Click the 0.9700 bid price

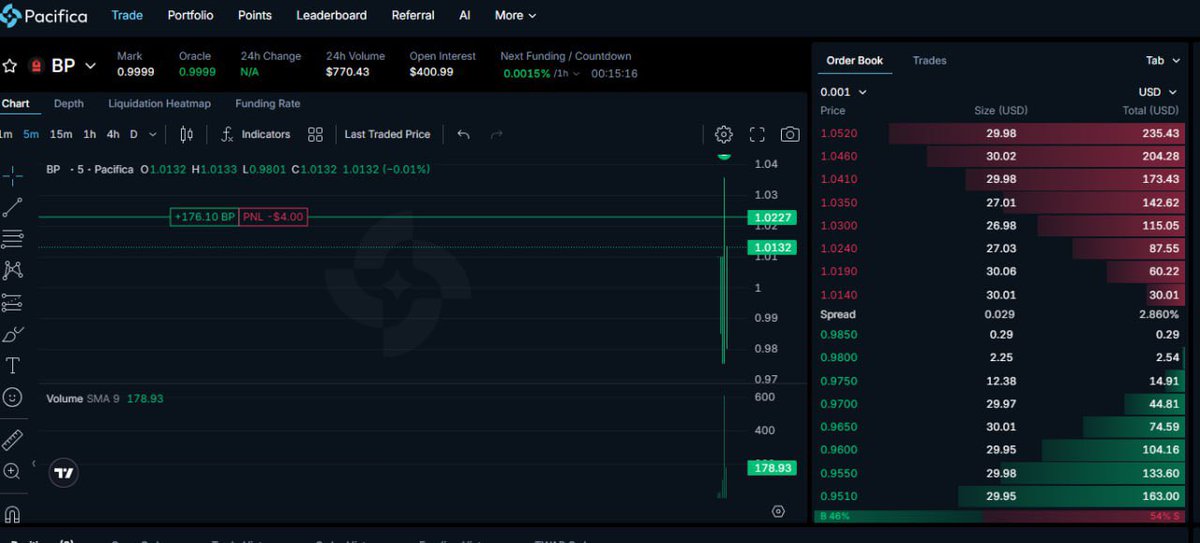point(838,404)
